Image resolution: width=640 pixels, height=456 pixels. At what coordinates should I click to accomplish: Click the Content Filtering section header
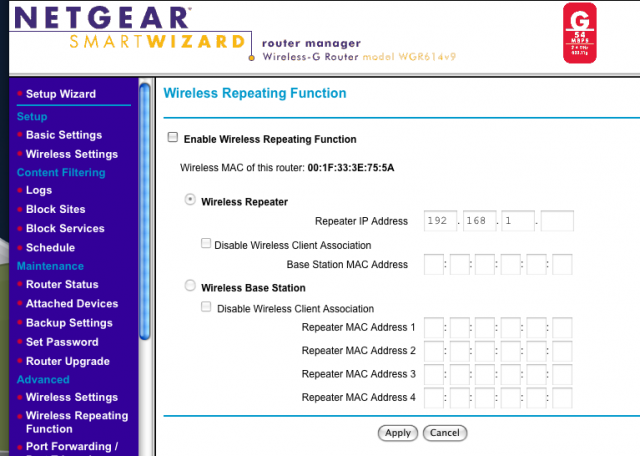pyautogui.click(x=61, y=173)
